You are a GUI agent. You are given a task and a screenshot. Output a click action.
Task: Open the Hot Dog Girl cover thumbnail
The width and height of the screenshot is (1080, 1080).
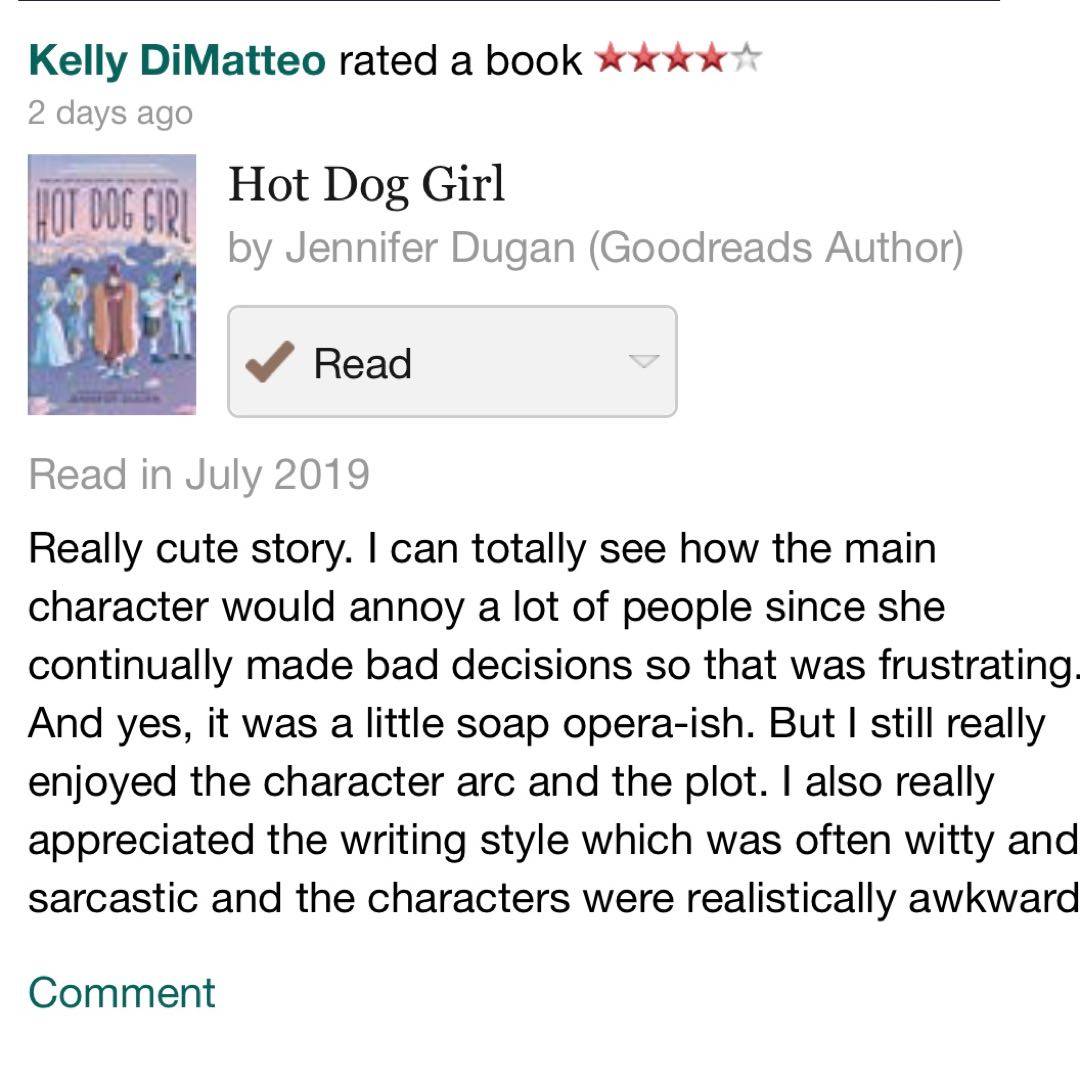pos(111,285)
